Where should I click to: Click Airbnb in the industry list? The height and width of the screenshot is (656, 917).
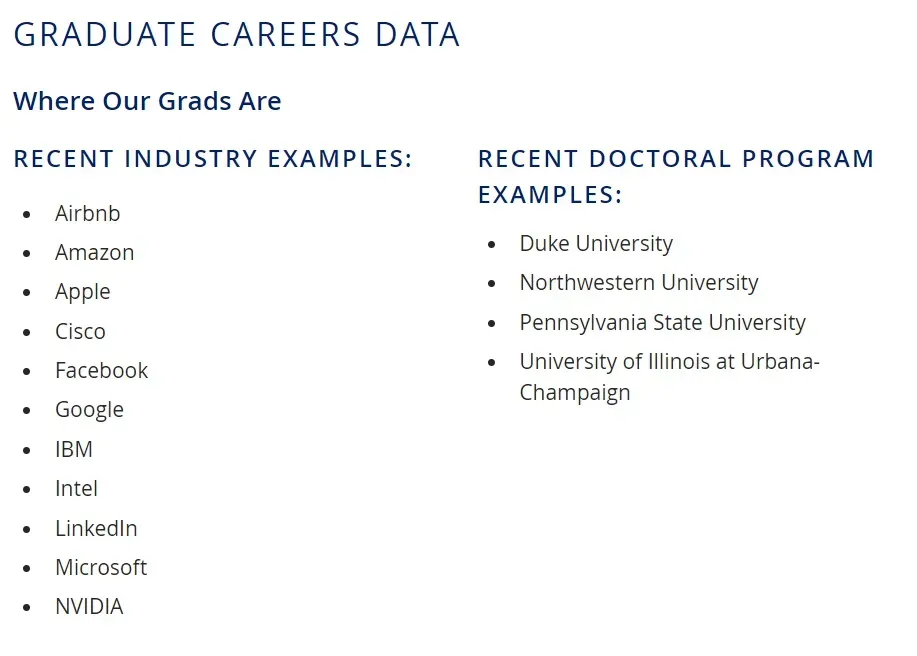coord(88,213)
